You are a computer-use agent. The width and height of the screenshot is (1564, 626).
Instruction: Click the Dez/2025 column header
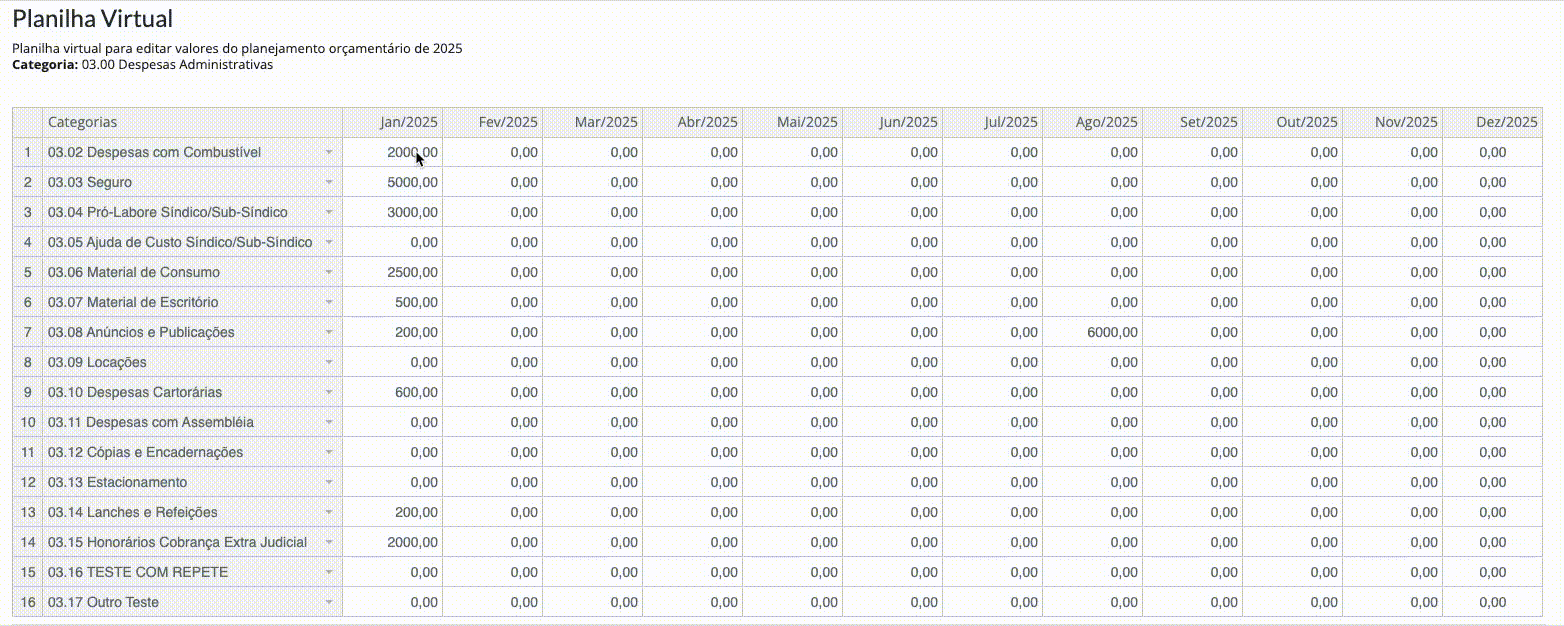point(1492,122)
